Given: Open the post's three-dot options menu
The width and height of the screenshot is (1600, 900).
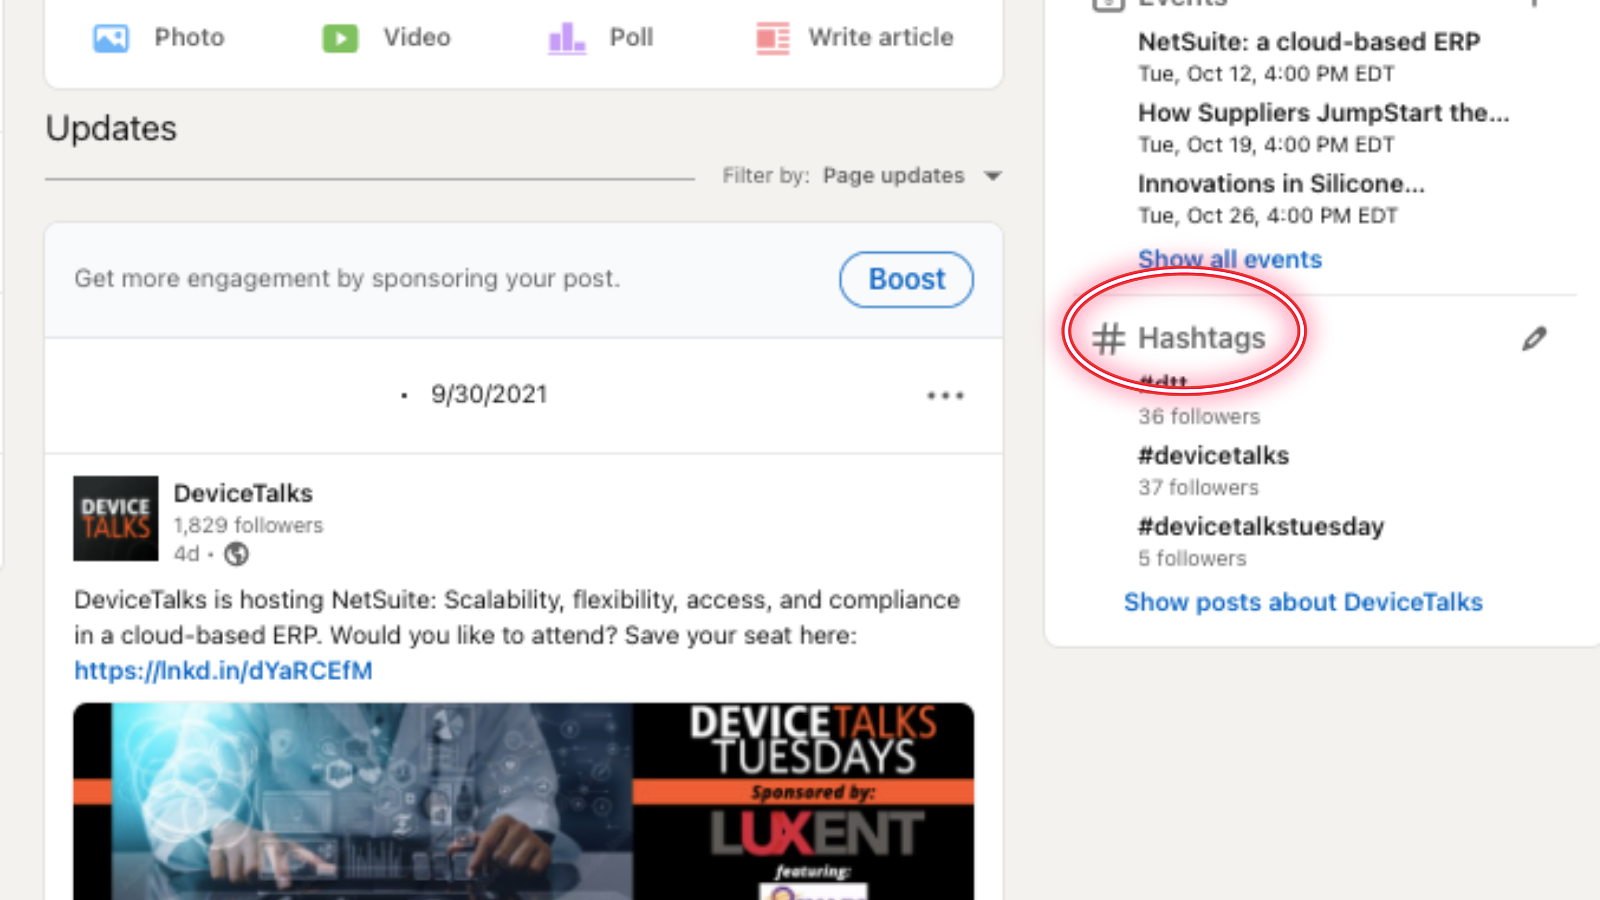Looking at the screenshot, I should (945, 395).
